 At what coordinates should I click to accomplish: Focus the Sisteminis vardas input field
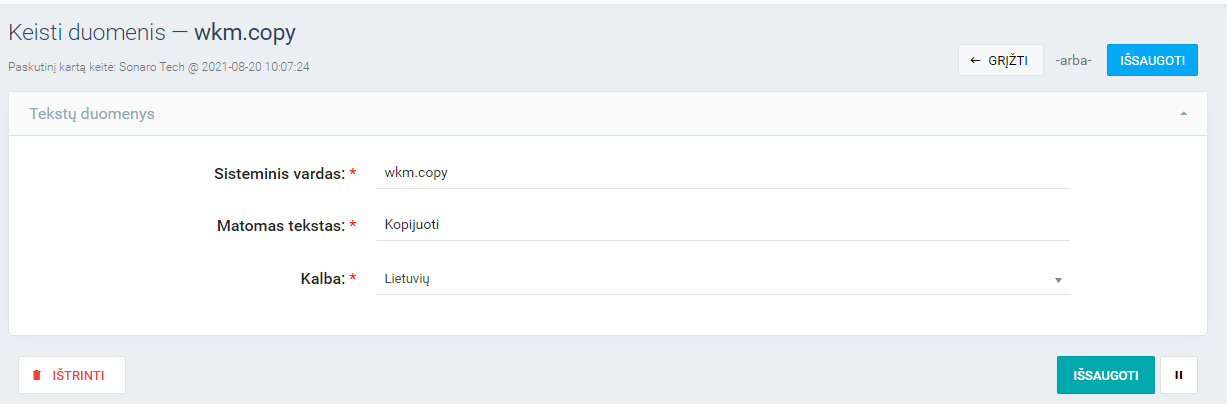[x=722, y=172]
